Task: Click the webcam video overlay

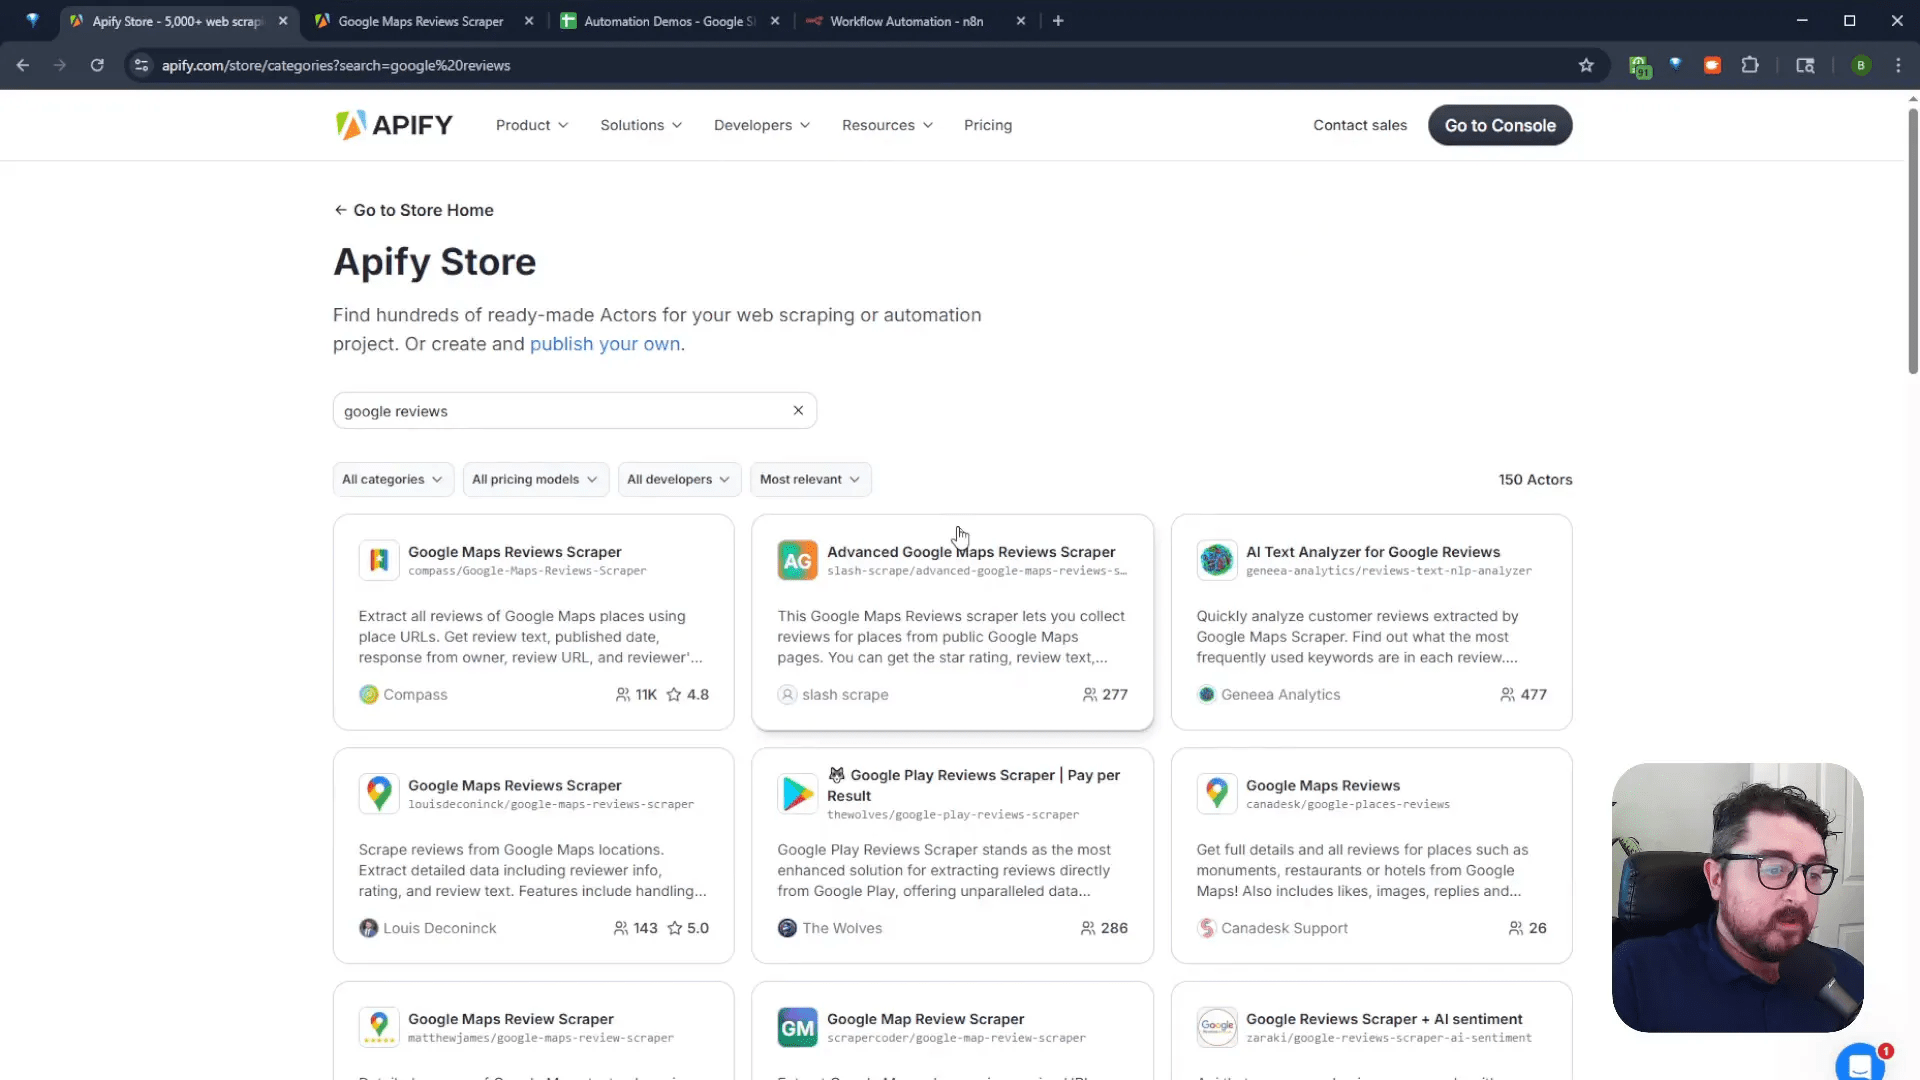Action: [x=1738, y=898]
